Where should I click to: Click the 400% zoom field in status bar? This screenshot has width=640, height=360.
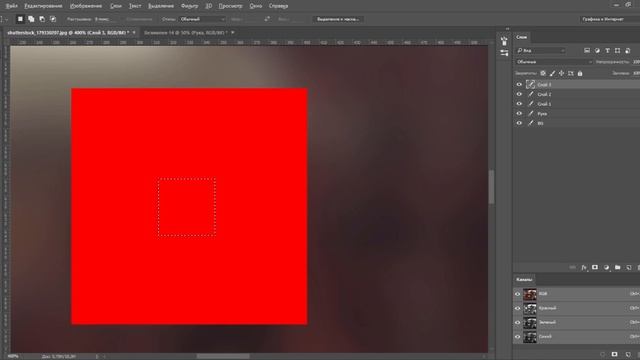pyautogui.click(x=13, y=356)
